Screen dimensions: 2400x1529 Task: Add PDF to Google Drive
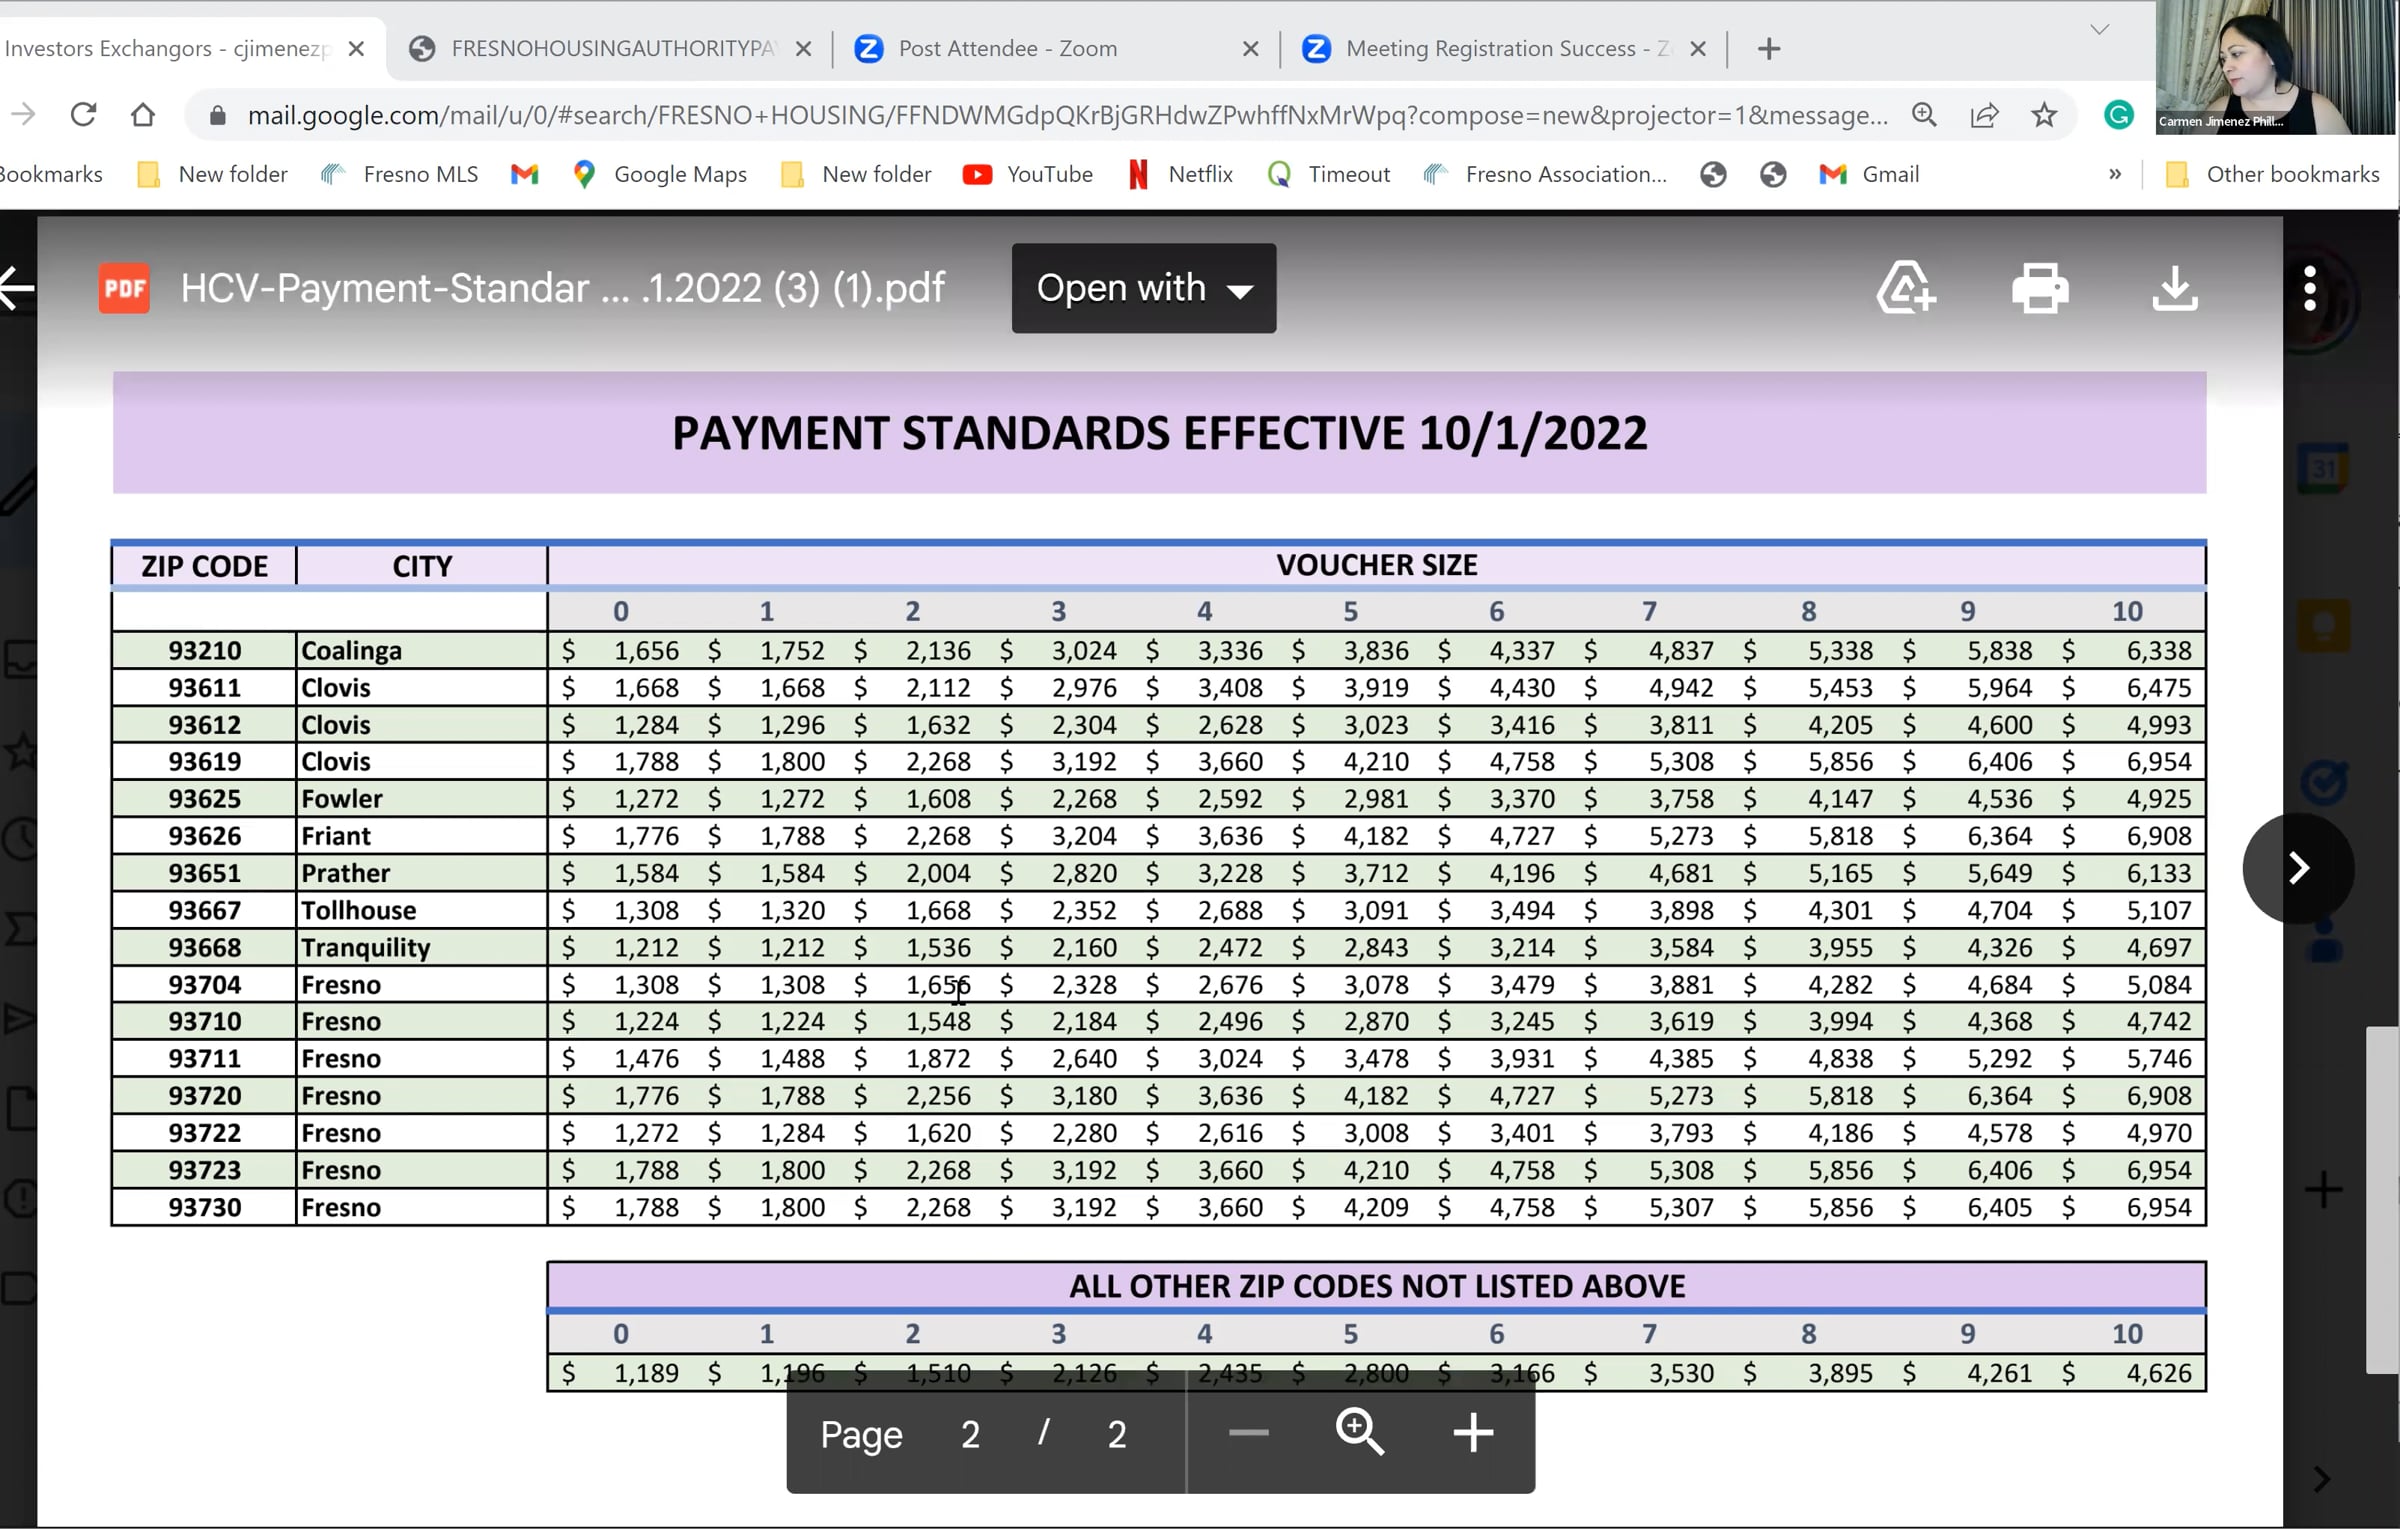[1906, 289]
